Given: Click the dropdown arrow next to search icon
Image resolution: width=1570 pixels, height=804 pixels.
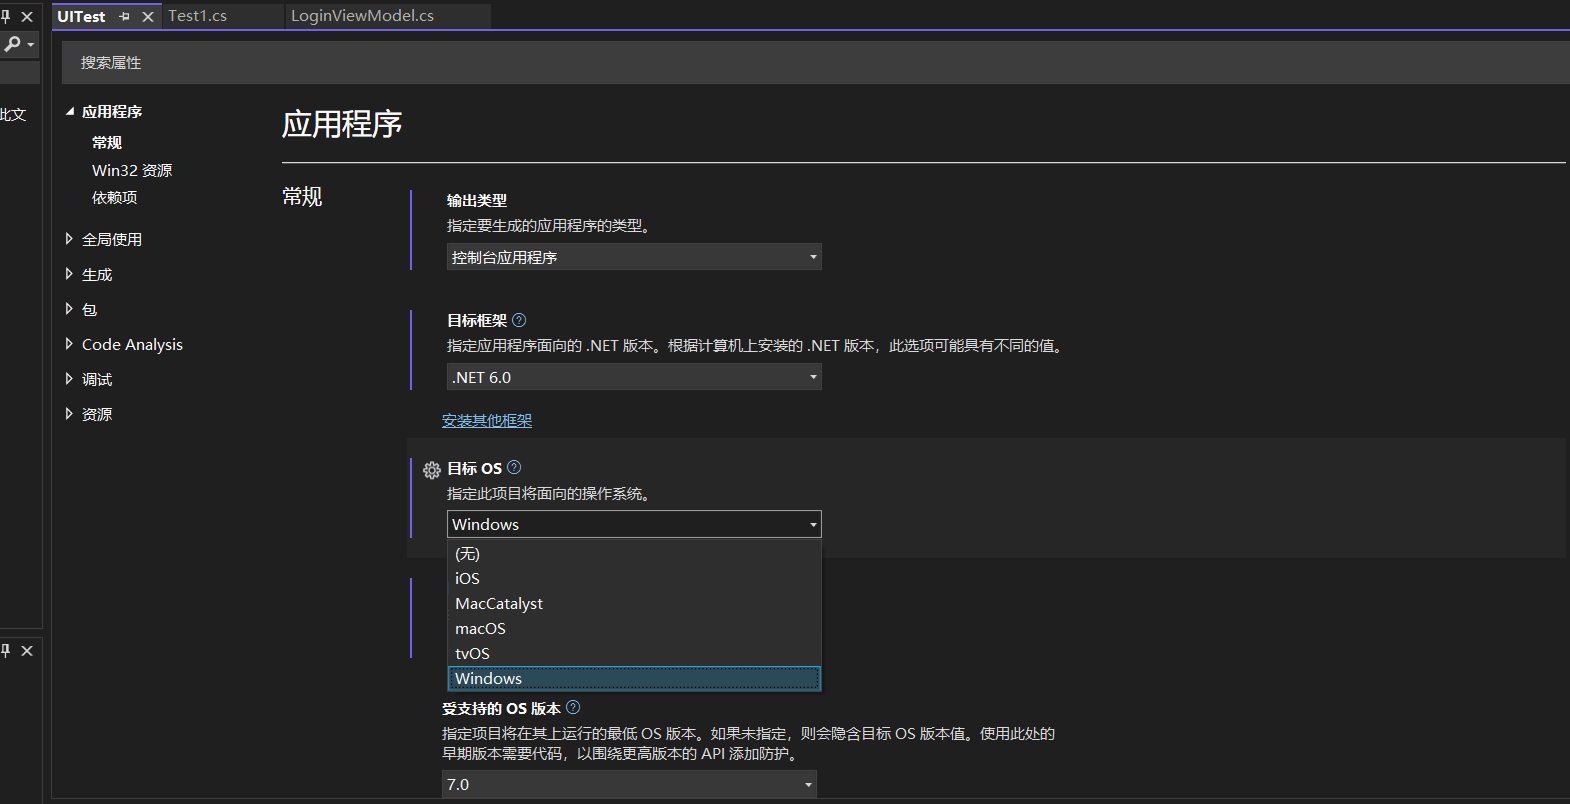Looking at the screenshot, I should point(31,44).
